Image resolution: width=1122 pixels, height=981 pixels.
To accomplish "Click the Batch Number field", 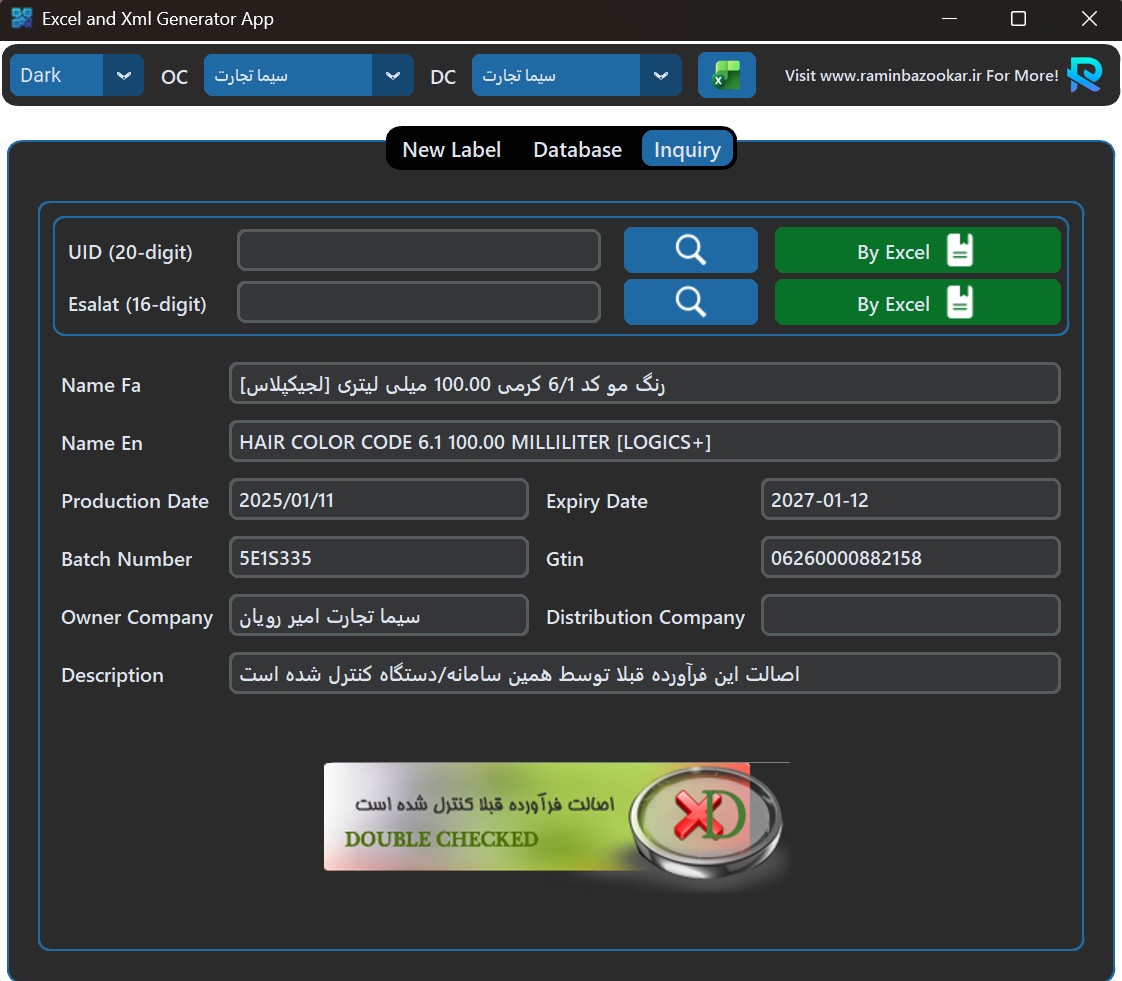I will (x=378, y=558).
